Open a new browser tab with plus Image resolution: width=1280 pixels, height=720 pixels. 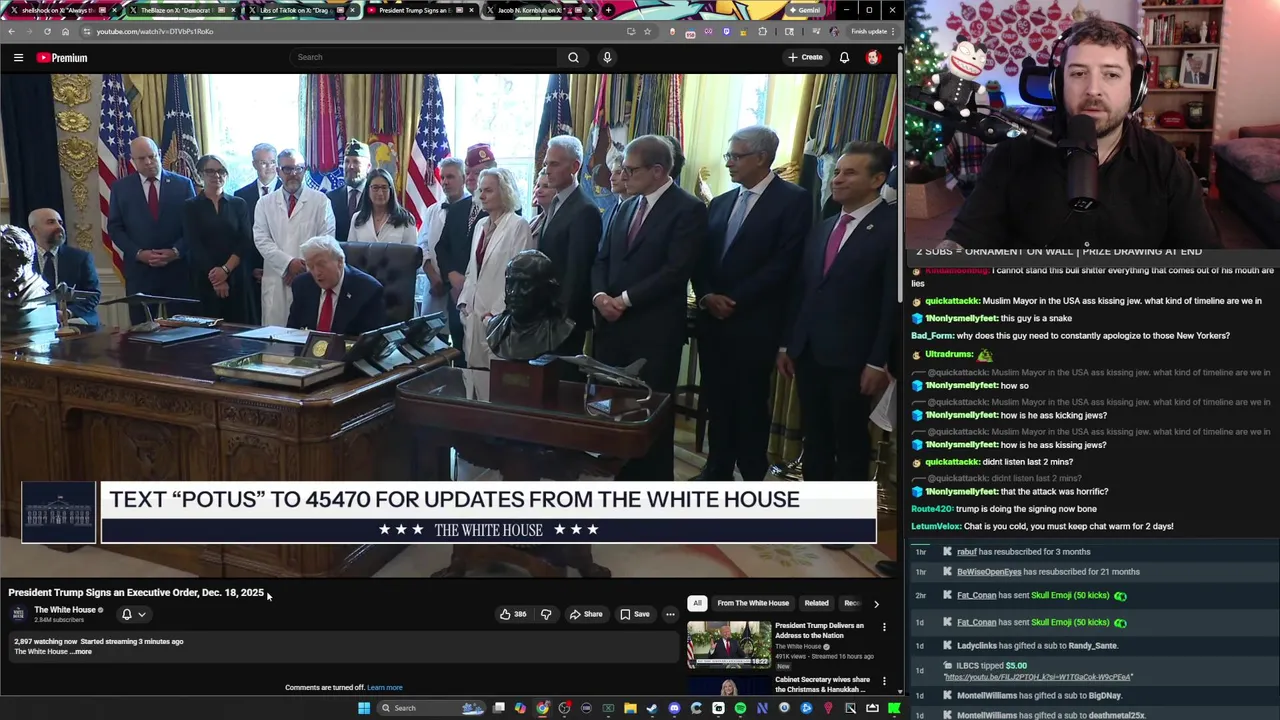(608, 10)
